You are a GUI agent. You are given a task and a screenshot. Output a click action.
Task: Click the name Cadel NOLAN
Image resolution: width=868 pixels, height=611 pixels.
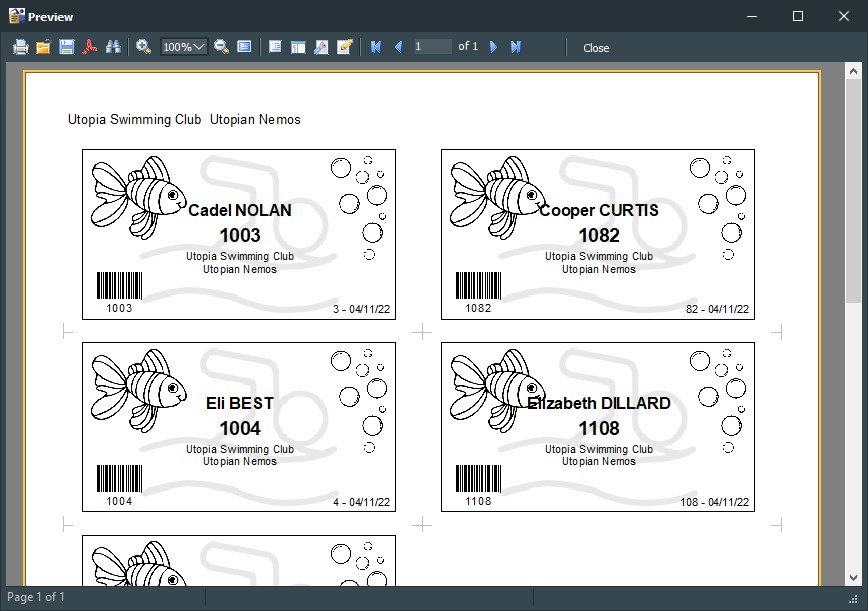coord(240,210)
